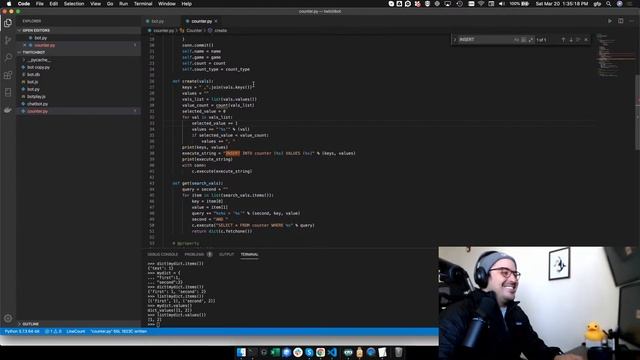Open the Manage gear in activity bar

click(x=8, y=318)
